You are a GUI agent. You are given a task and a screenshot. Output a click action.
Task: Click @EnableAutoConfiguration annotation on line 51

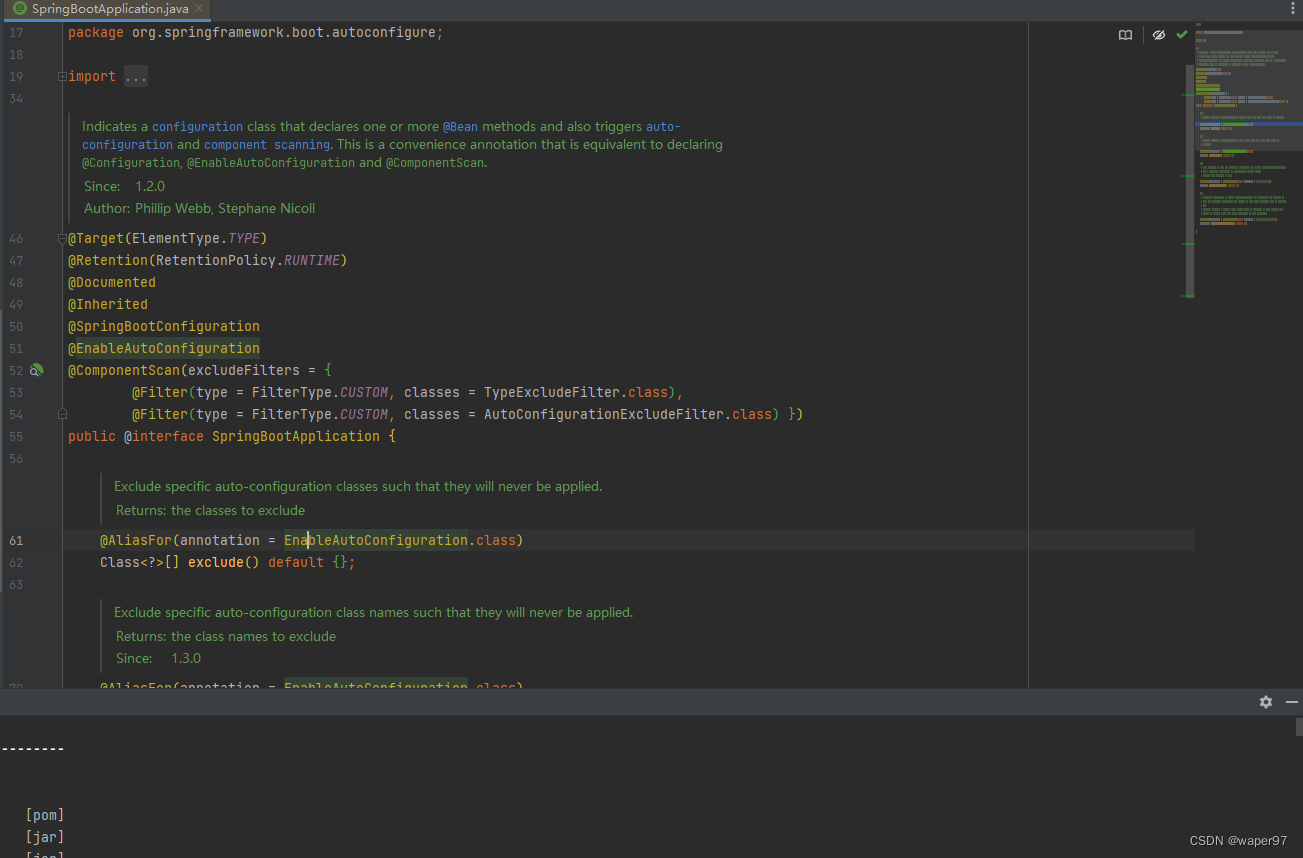click(164, 348)
